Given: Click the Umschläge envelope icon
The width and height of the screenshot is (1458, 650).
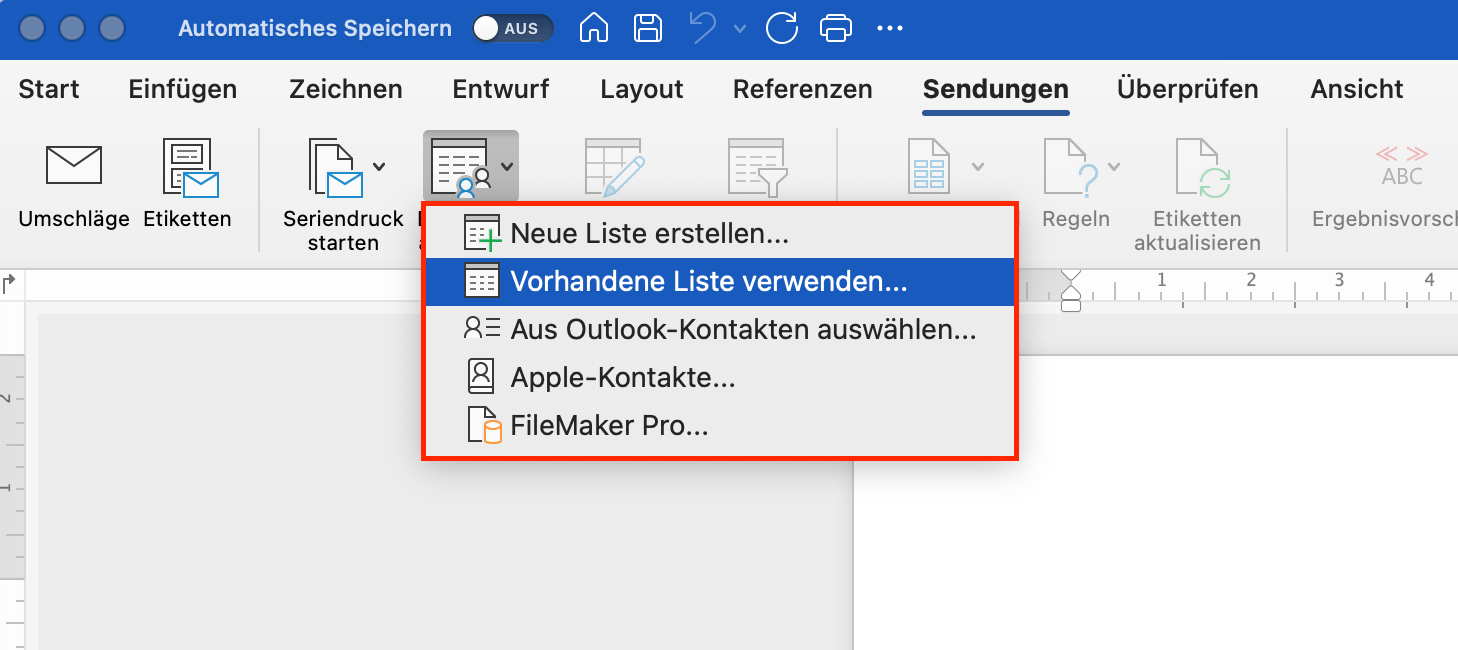Looking at the screenshot, I should 73,166.
